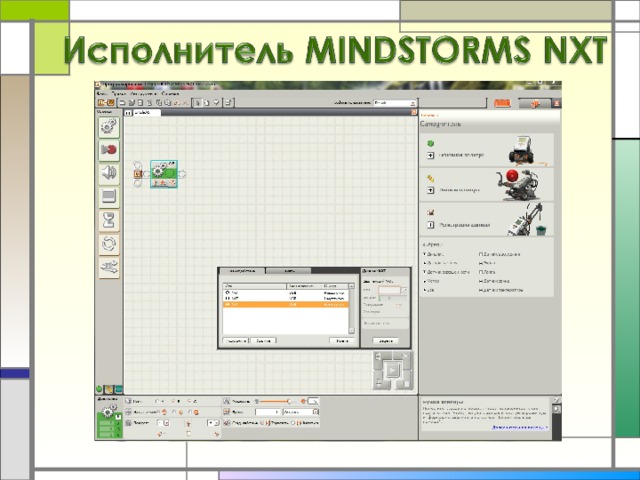Viewport: 640px width, 480px height.
Task: Click the Power value input field
Action: tap(313, 402)
